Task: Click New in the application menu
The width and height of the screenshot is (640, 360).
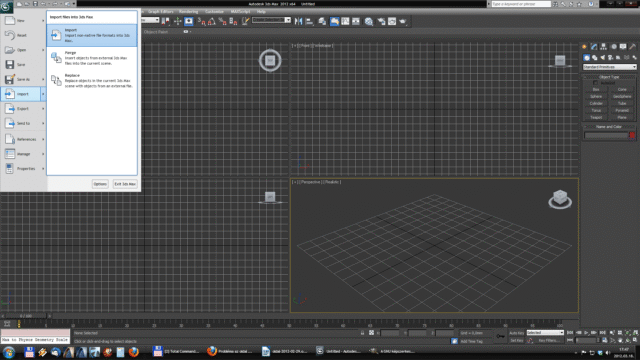Action: coord(23,20)
